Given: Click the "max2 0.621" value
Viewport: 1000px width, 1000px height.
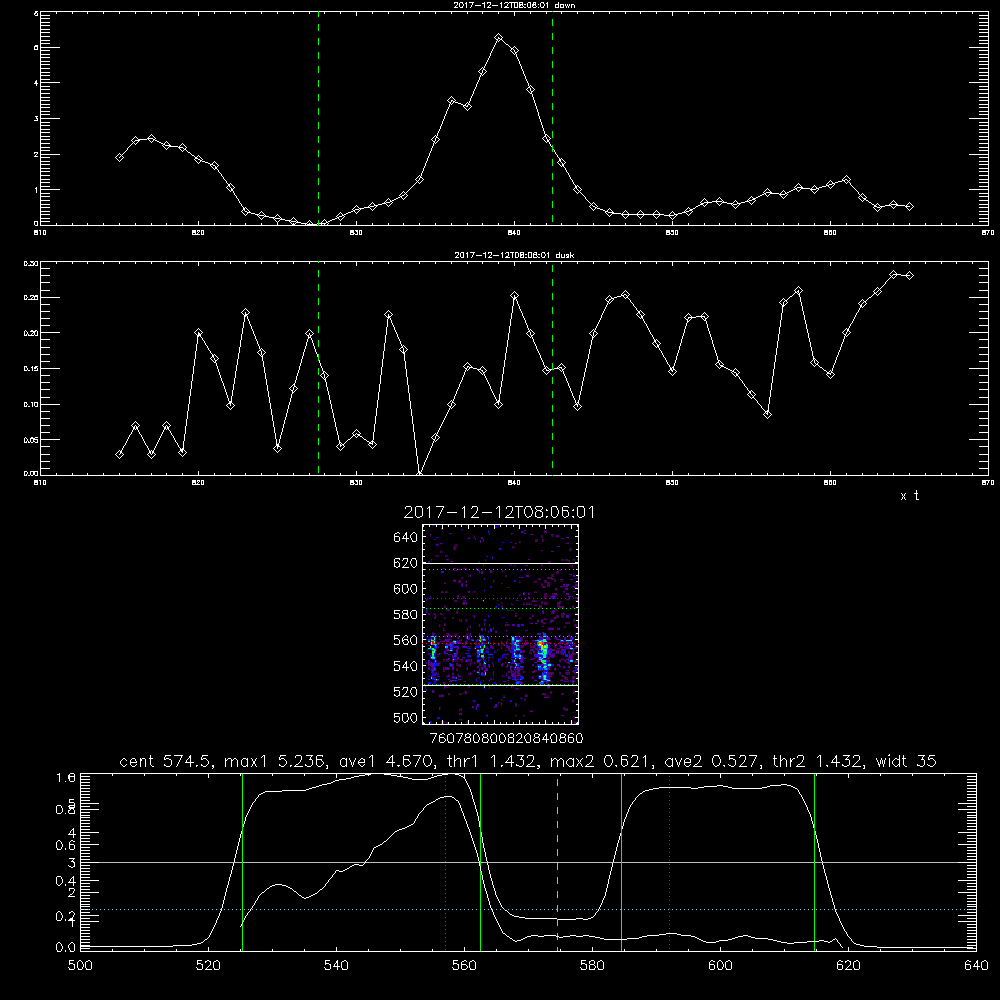Looking at the screenshot, I should (x=599, y=761).
